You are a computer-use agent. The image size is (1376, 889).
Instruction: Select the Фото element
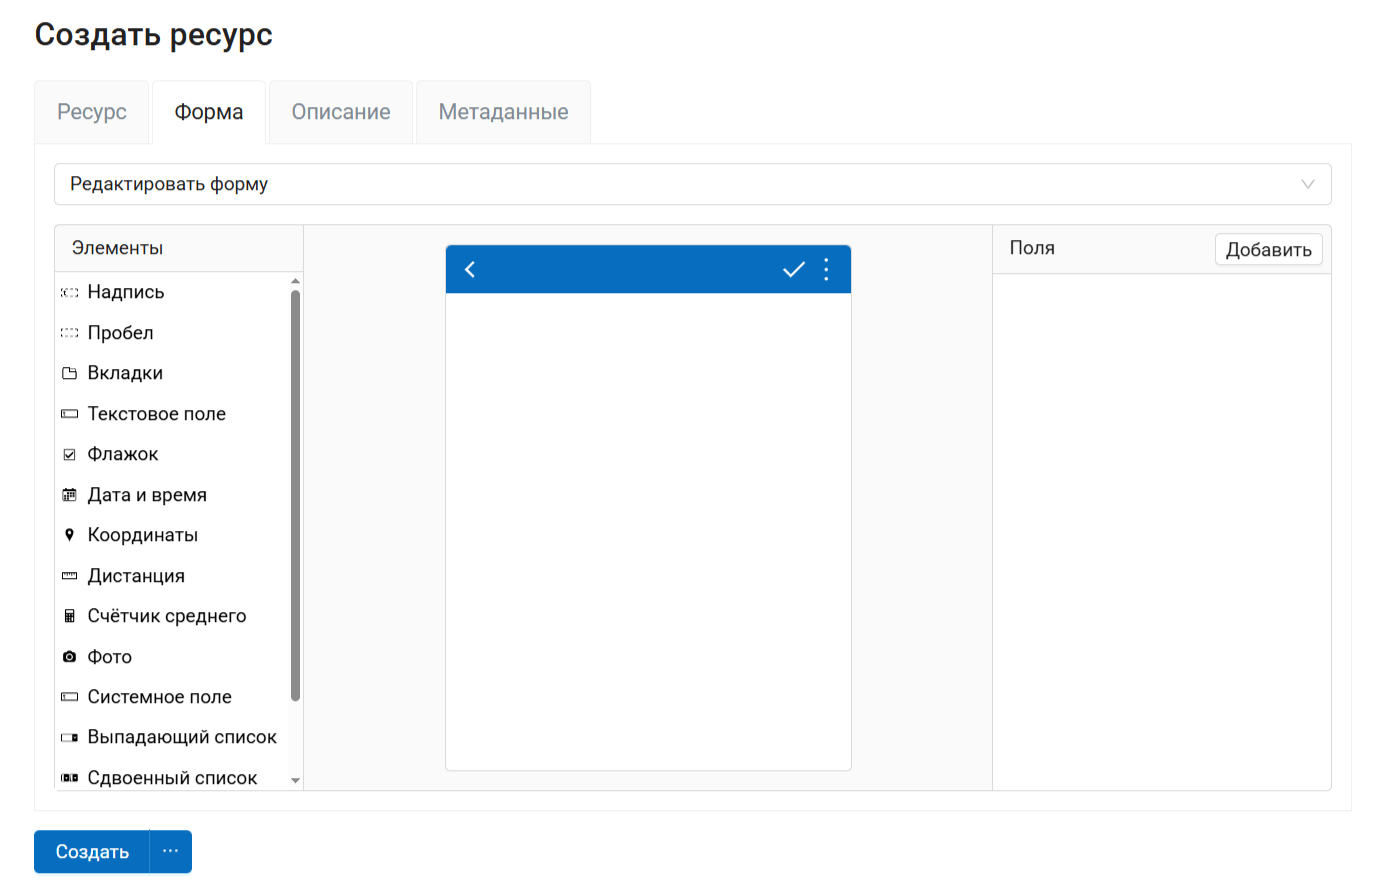(x=109, y=656)
